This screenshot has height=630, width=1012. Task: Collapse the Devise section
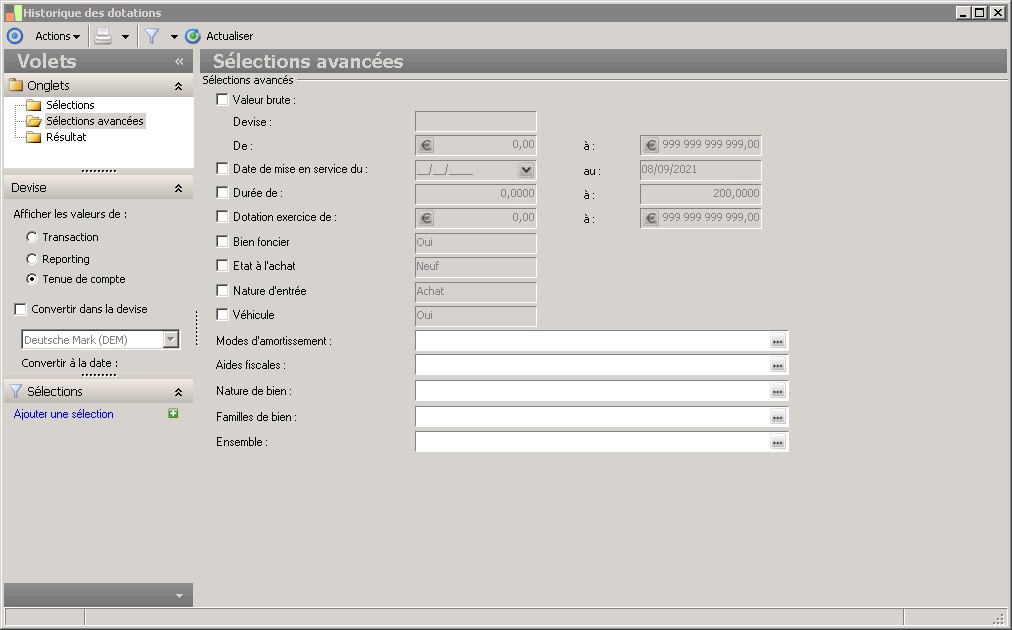[x=178, y=188]
